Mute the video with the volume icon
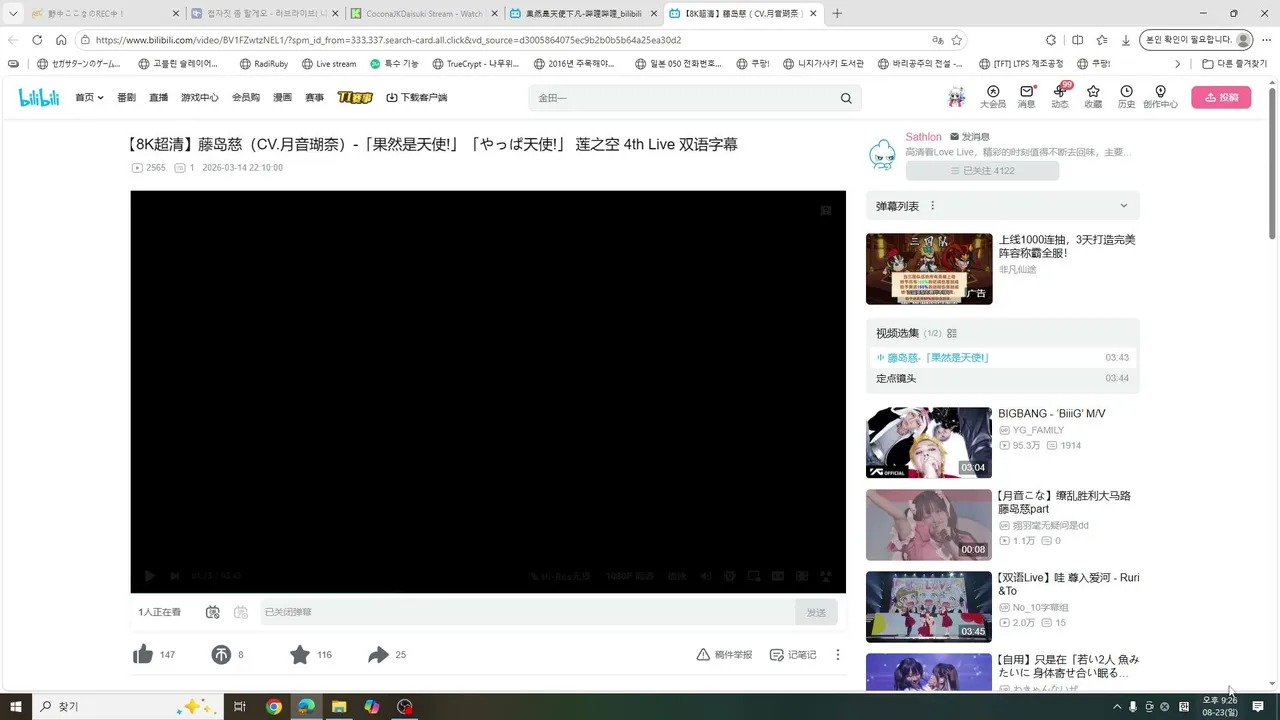This screenshot has width=1280, height=720. [x=706, y=576]
